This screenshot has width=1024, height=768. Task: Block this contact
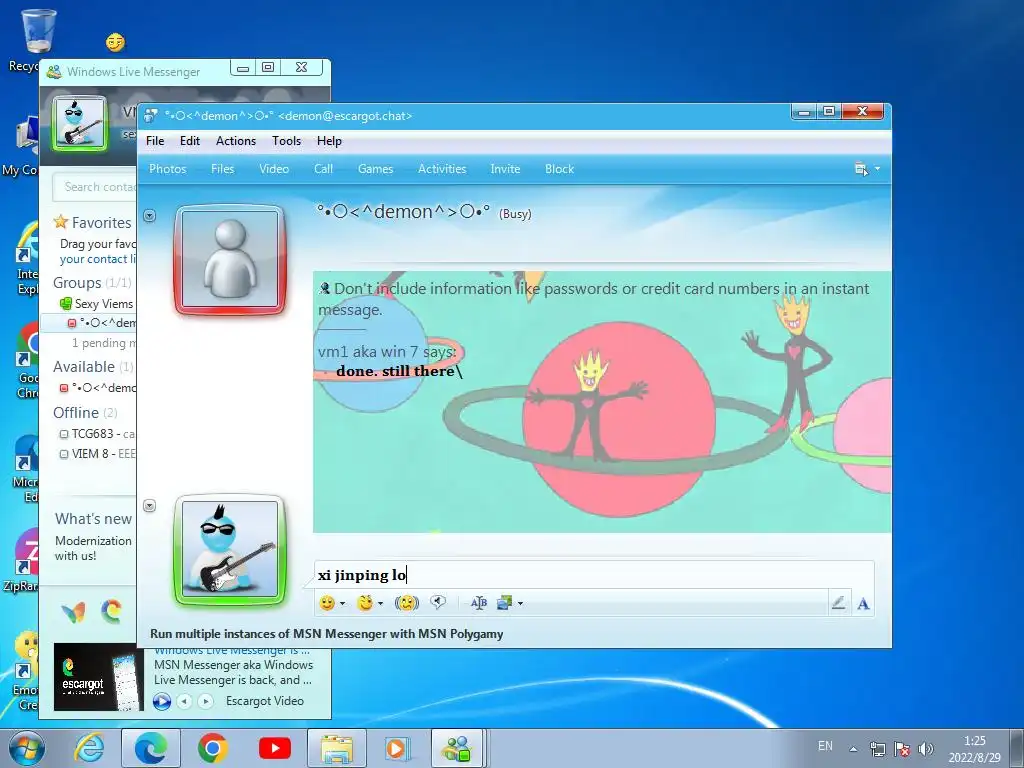pyautogui.click(x=560, y=169)
